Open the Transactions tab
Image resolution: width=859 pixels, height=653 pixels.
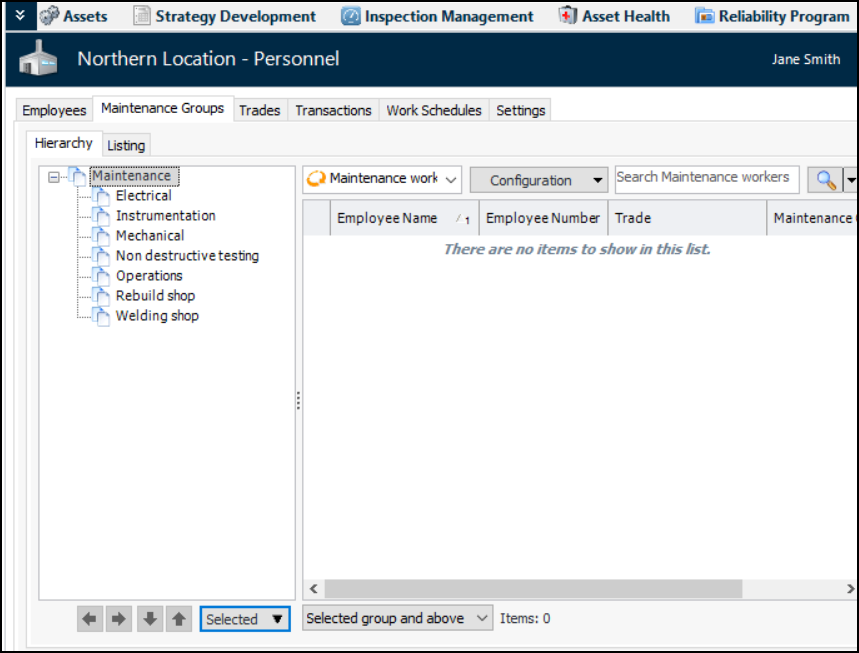(x=333, y=110)
